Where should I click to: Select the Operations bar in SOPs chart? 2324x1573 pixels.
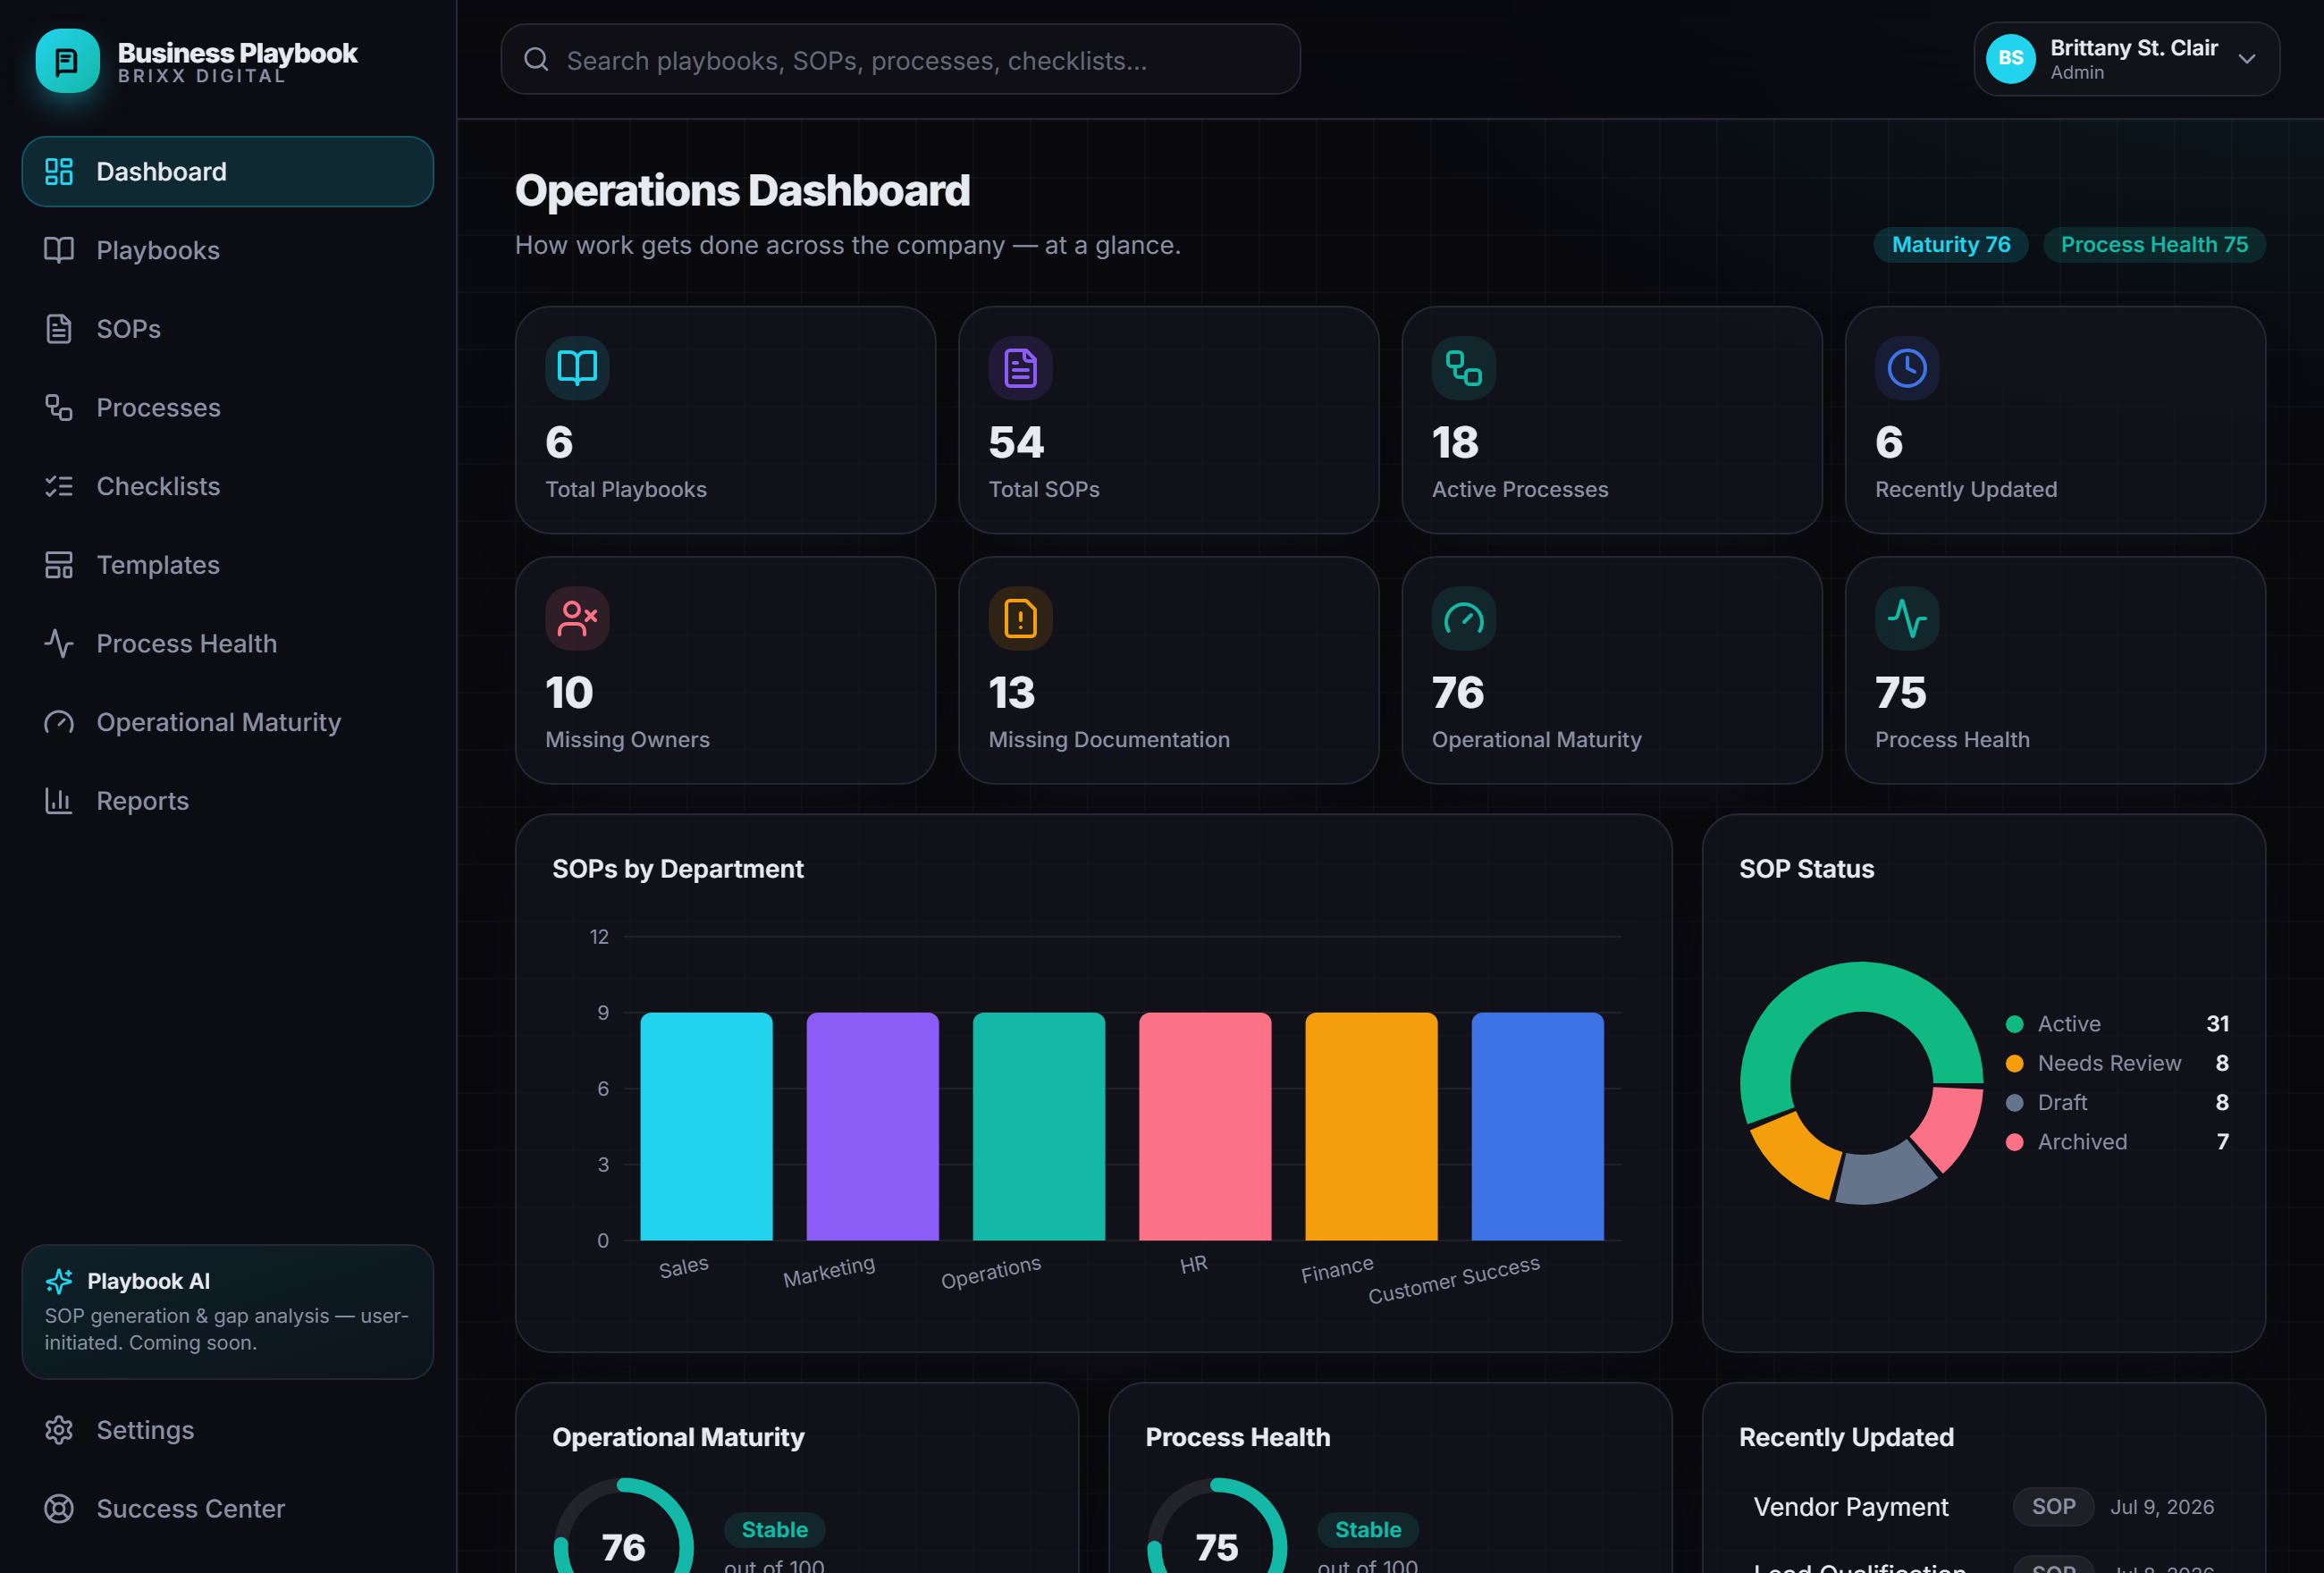[x=1038, y=1126]
